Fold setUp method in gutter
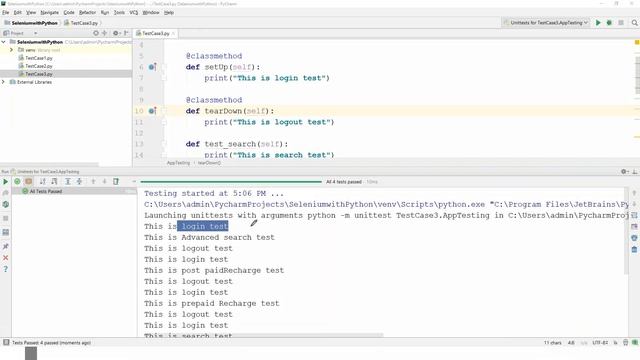 click(164, 67)
